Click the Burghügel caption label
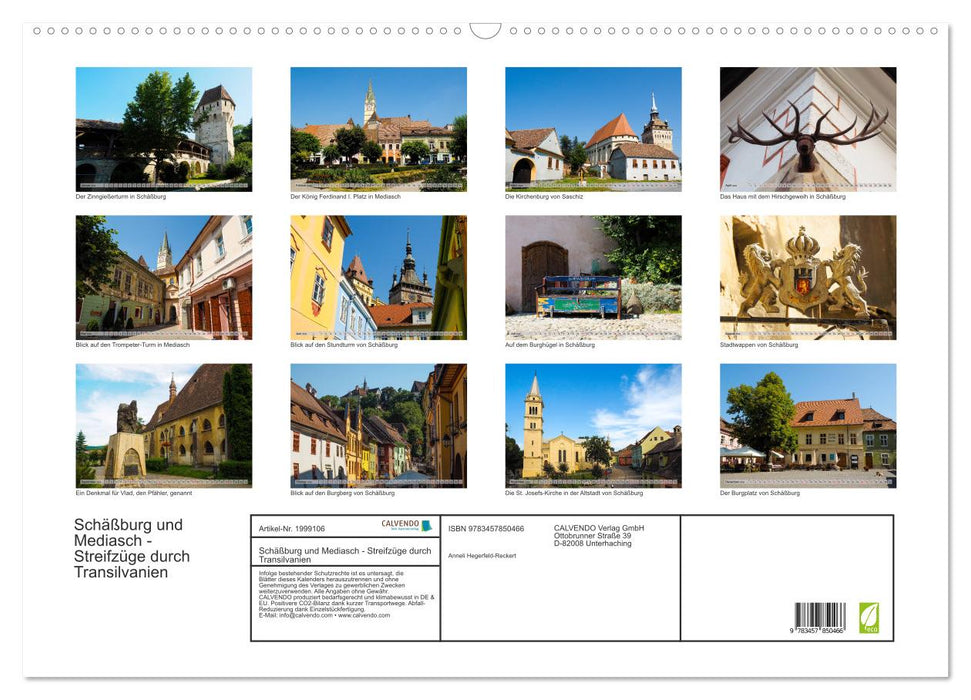 click(x=553, y=343)
